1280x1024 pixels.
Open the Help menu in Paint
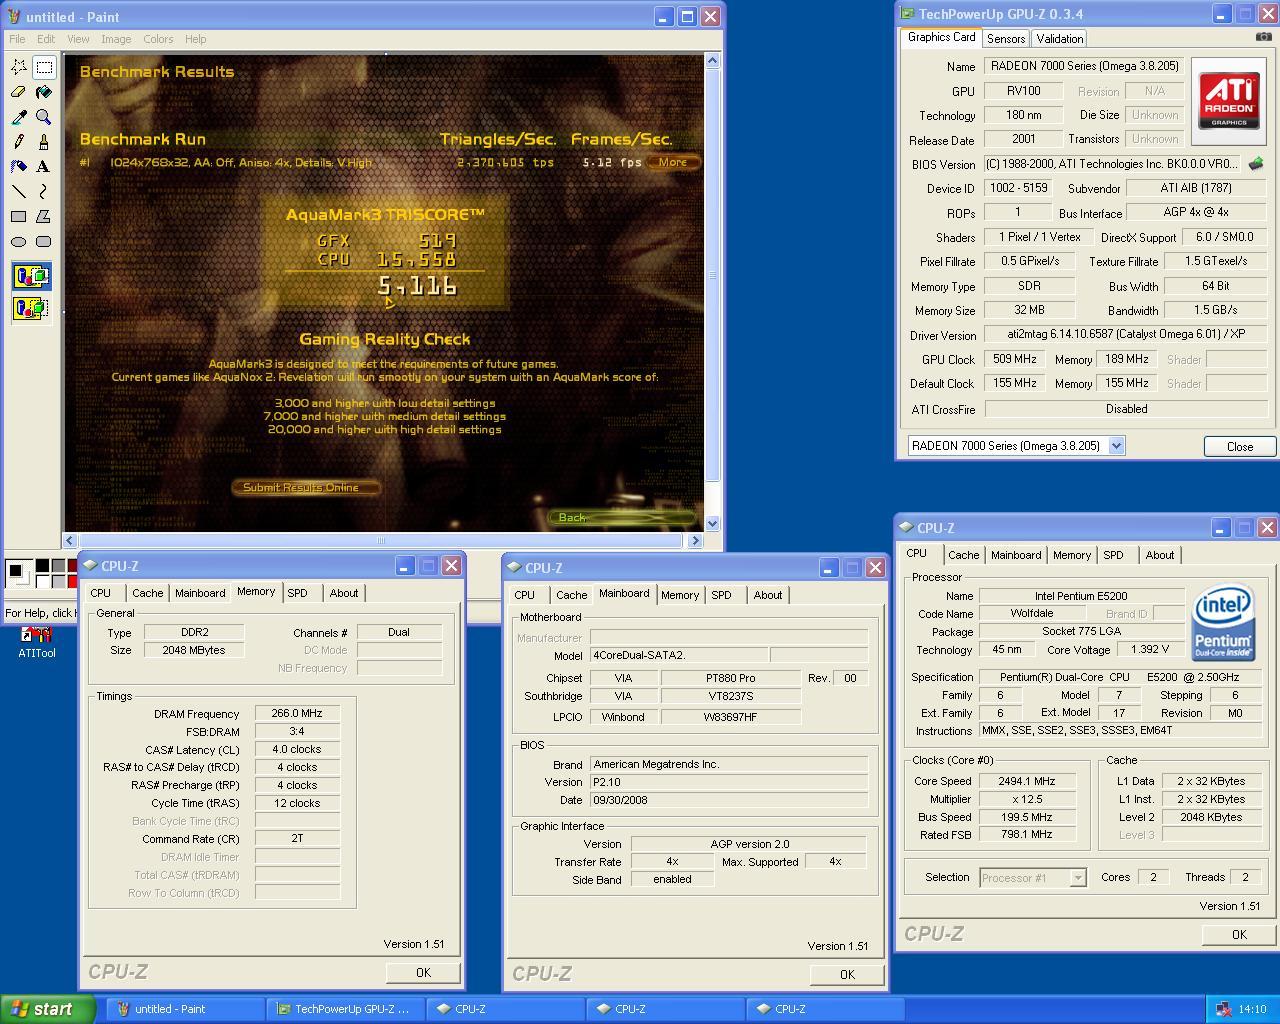click(x=195, y=39)
